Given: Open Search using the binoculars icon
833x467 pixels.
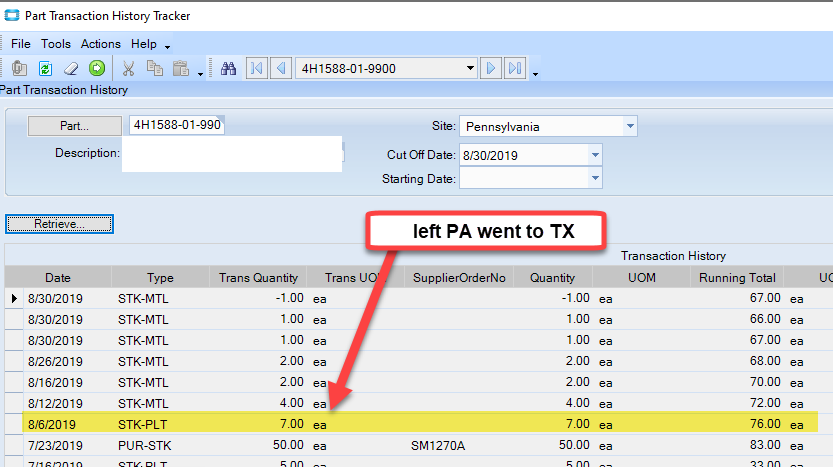Looking at the screenshot, I should coord(228,68).
